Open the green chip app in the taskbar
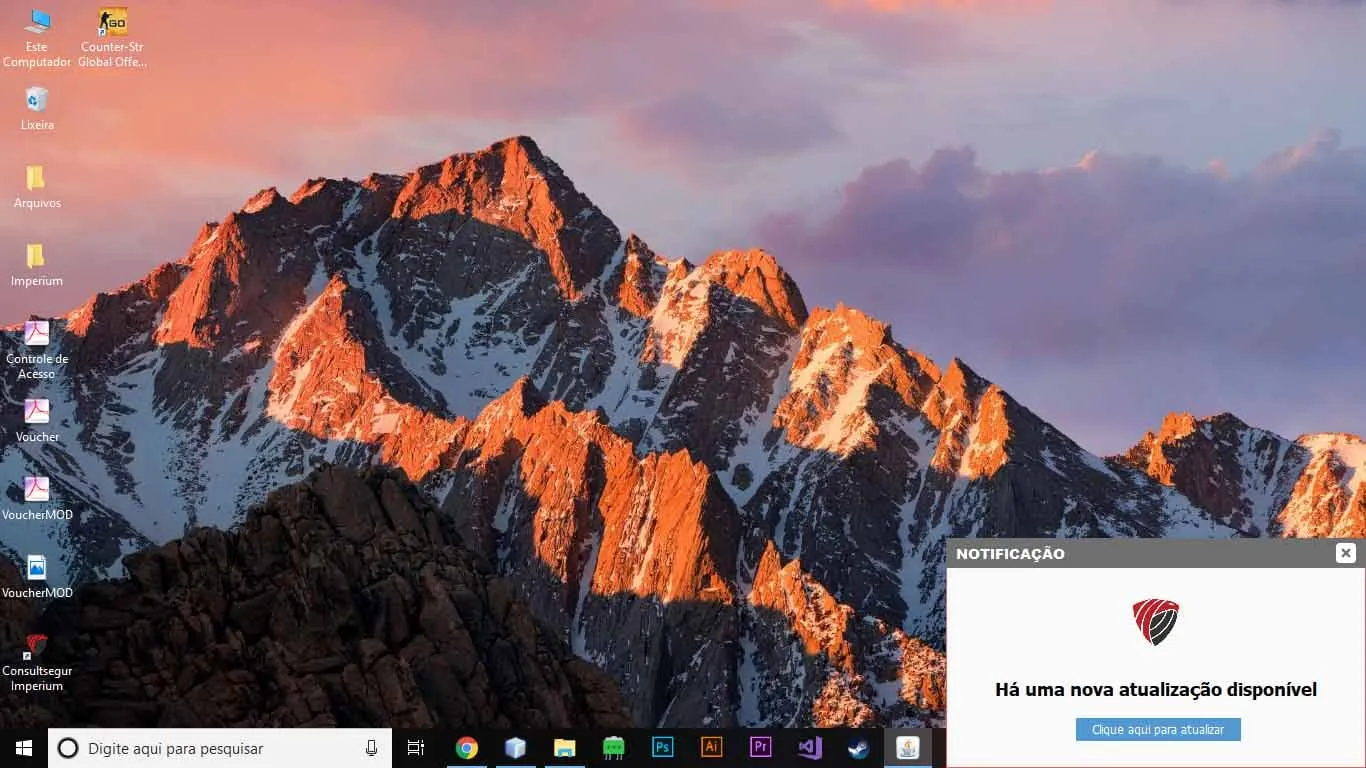Screen dimensions: 1366x768 click(614, 748)
